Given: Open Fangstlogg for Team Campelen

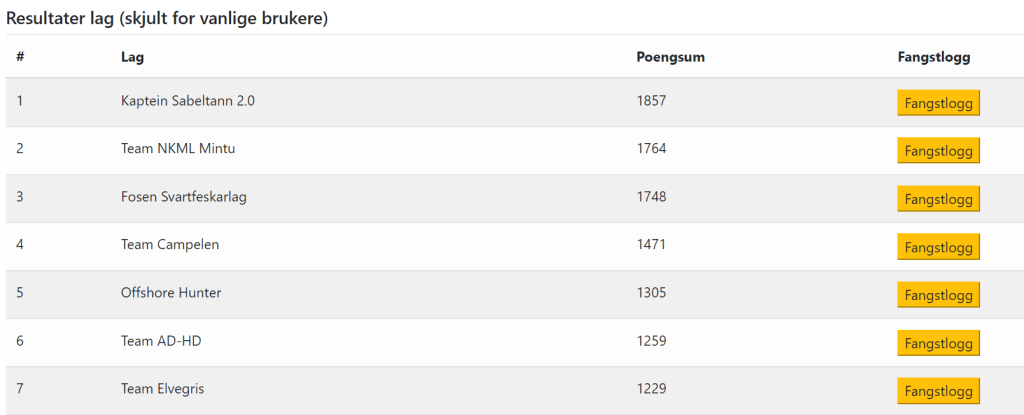Looking at the screenshot, I should click(938, 247).
